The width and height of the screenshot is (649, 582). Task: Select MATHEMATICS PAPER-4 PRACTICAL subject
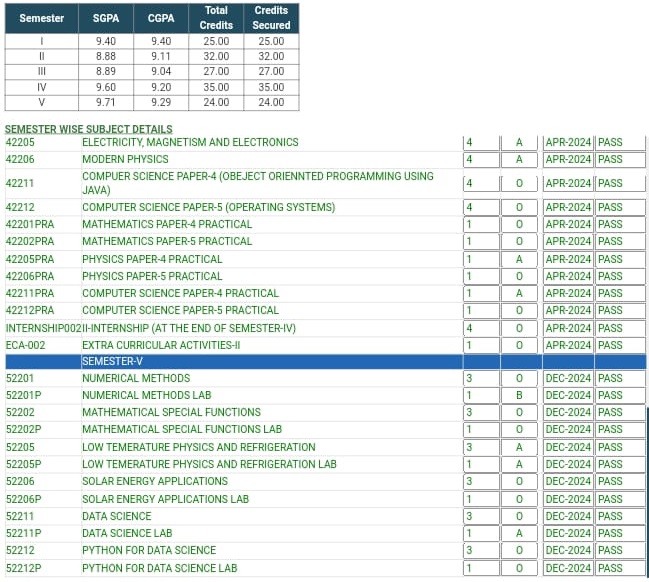[167, 224]
